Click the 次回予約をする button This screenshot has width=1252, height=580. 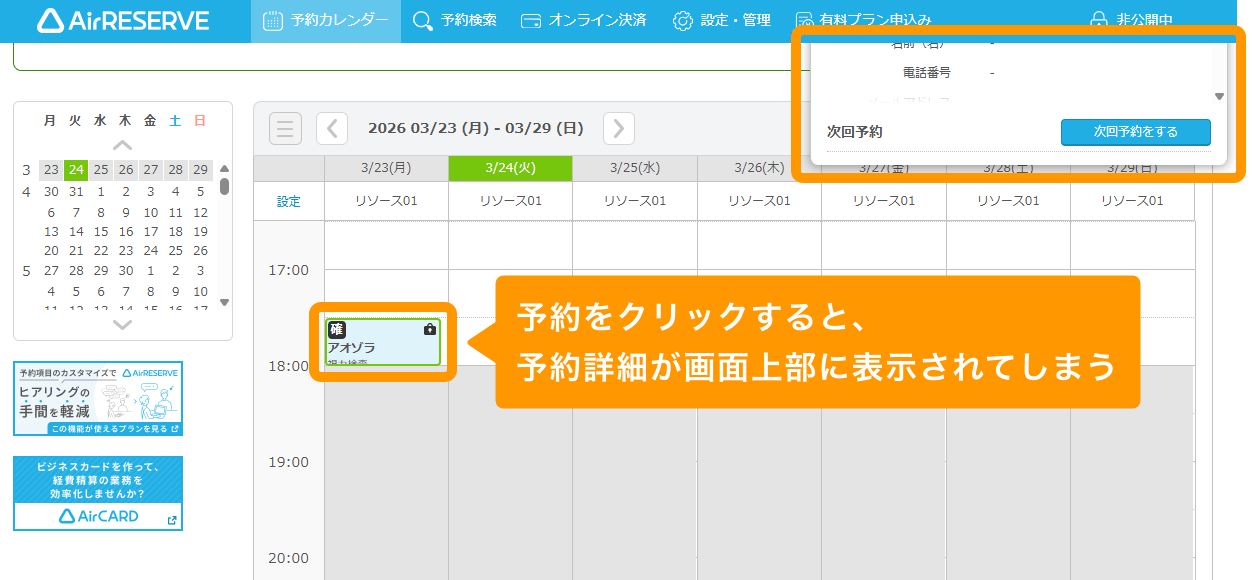[x=1135, y=132]
